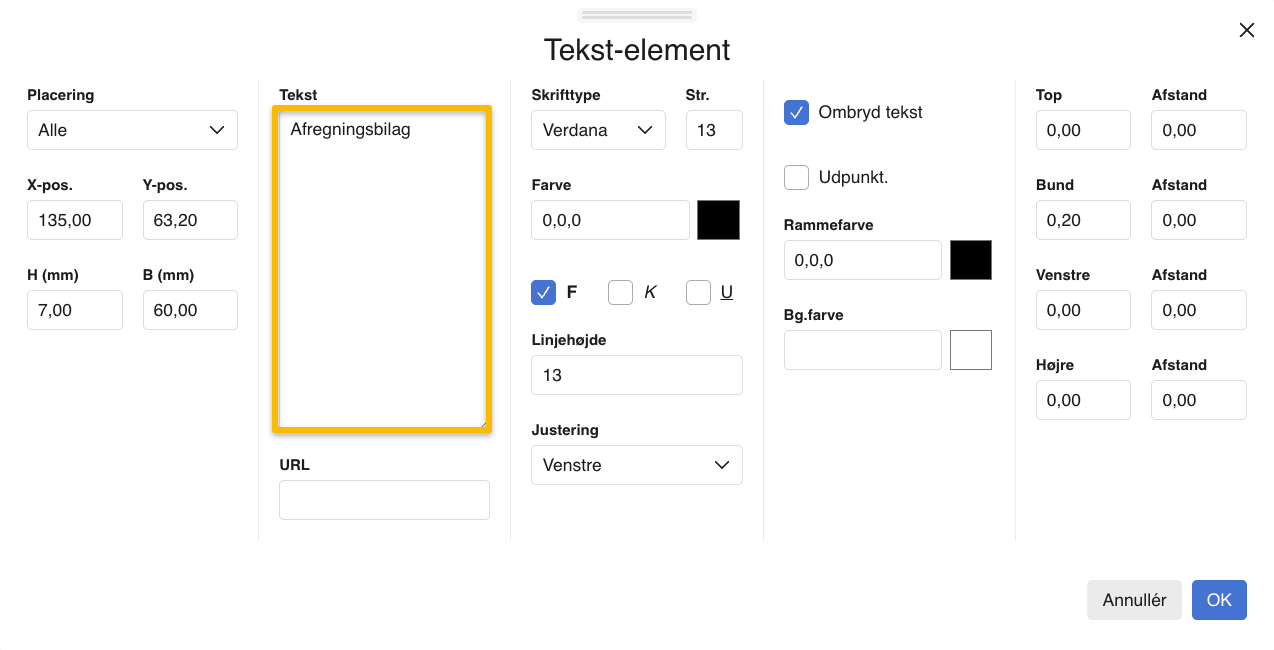Viewport: 1274px width, 650px height.
Task: Enable the K (italic) checkbox
Action: [620, 292]
